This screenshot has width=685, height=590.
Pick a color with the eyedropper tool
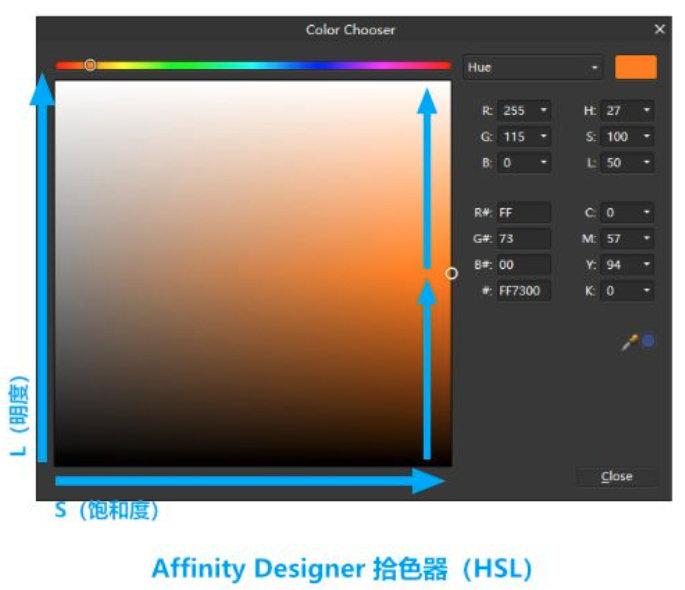pos(629,343)
